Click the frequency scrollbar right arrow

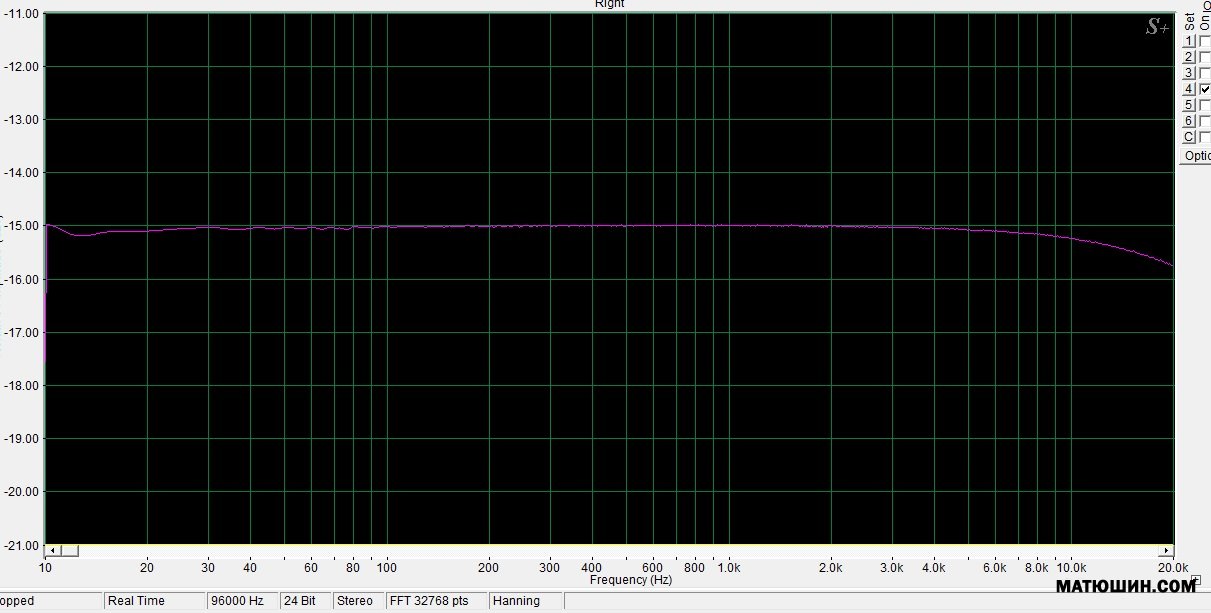click(x=1166, y=551)
